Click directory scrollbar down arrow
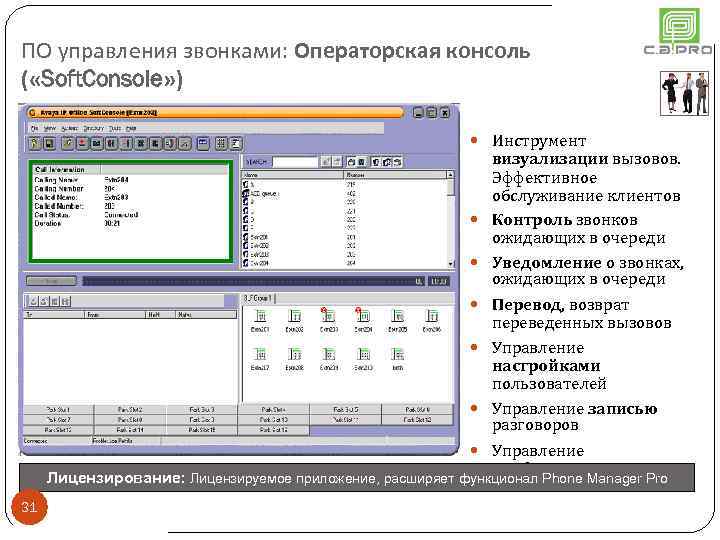This screenshot has height=540, width=720. (451, 264)
